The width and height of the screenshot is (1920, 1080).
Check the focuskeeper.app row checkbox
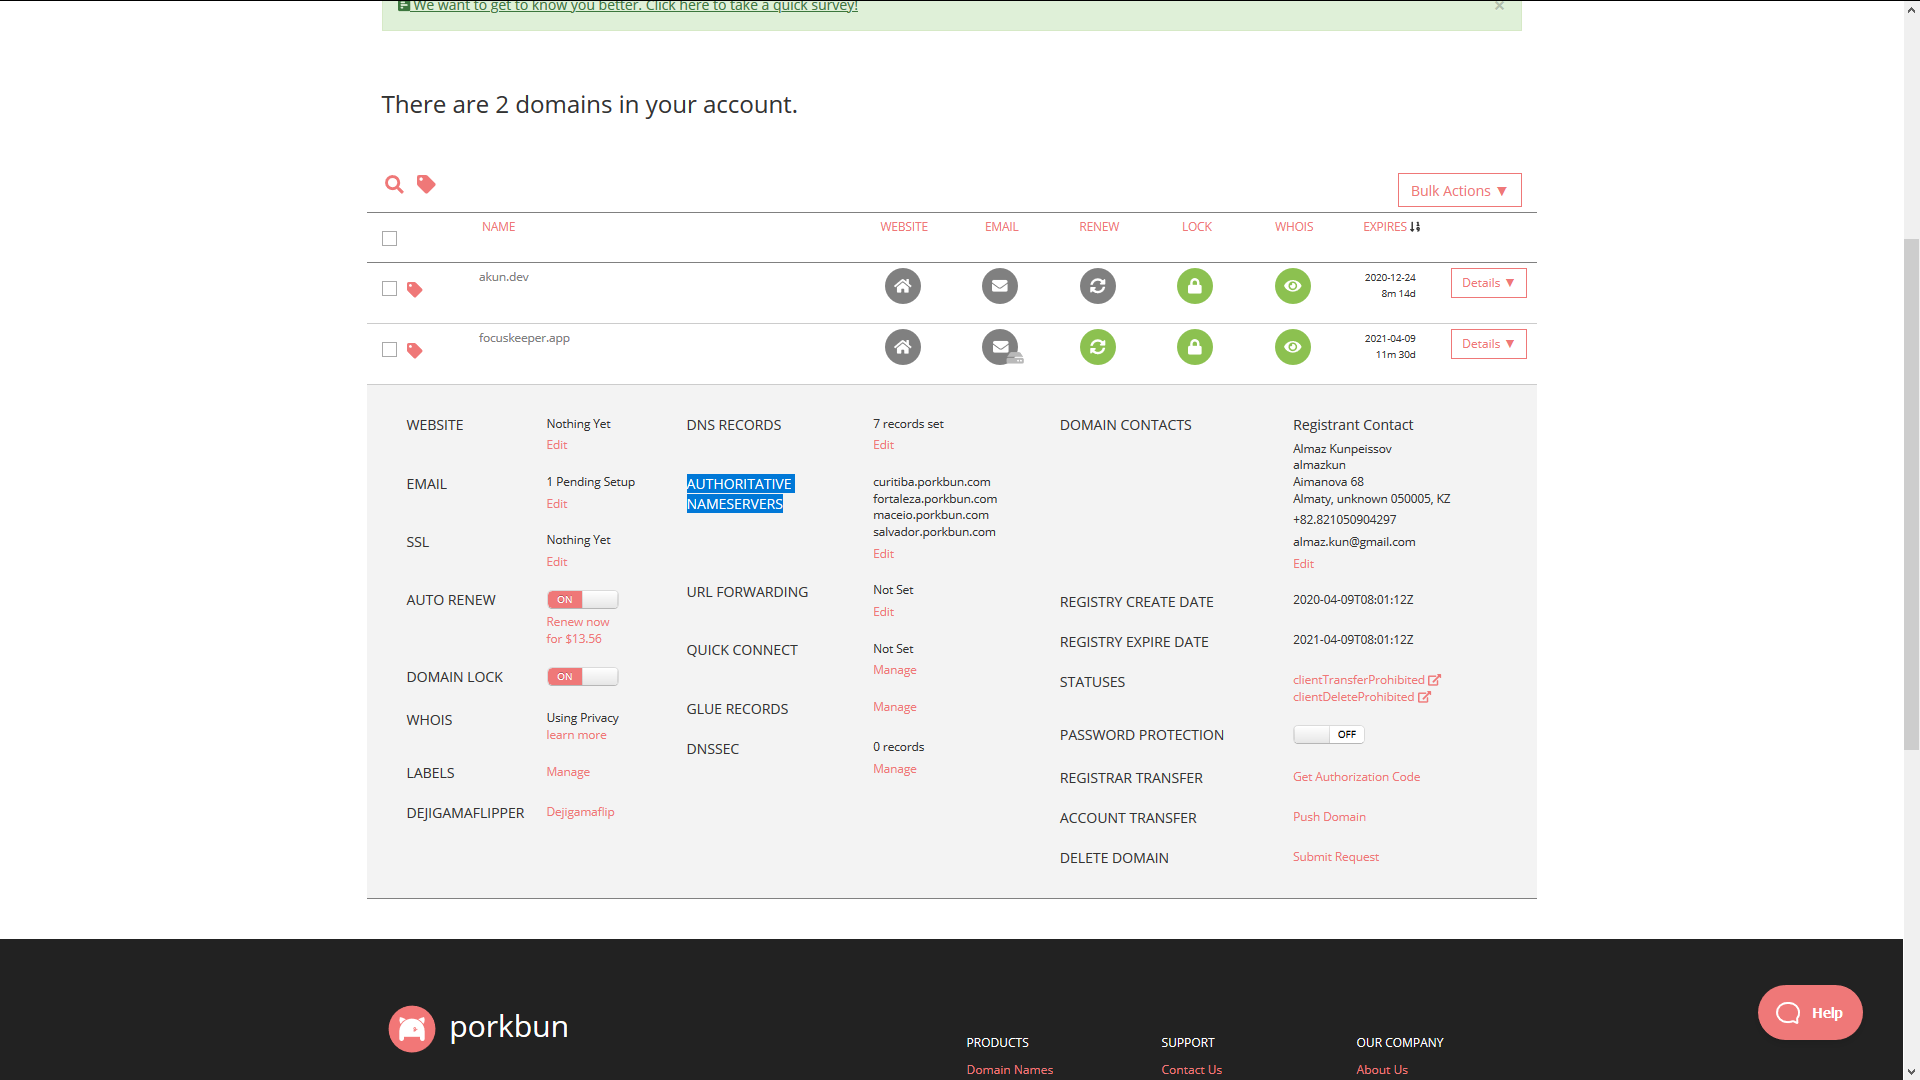click(x=389, y=349)
